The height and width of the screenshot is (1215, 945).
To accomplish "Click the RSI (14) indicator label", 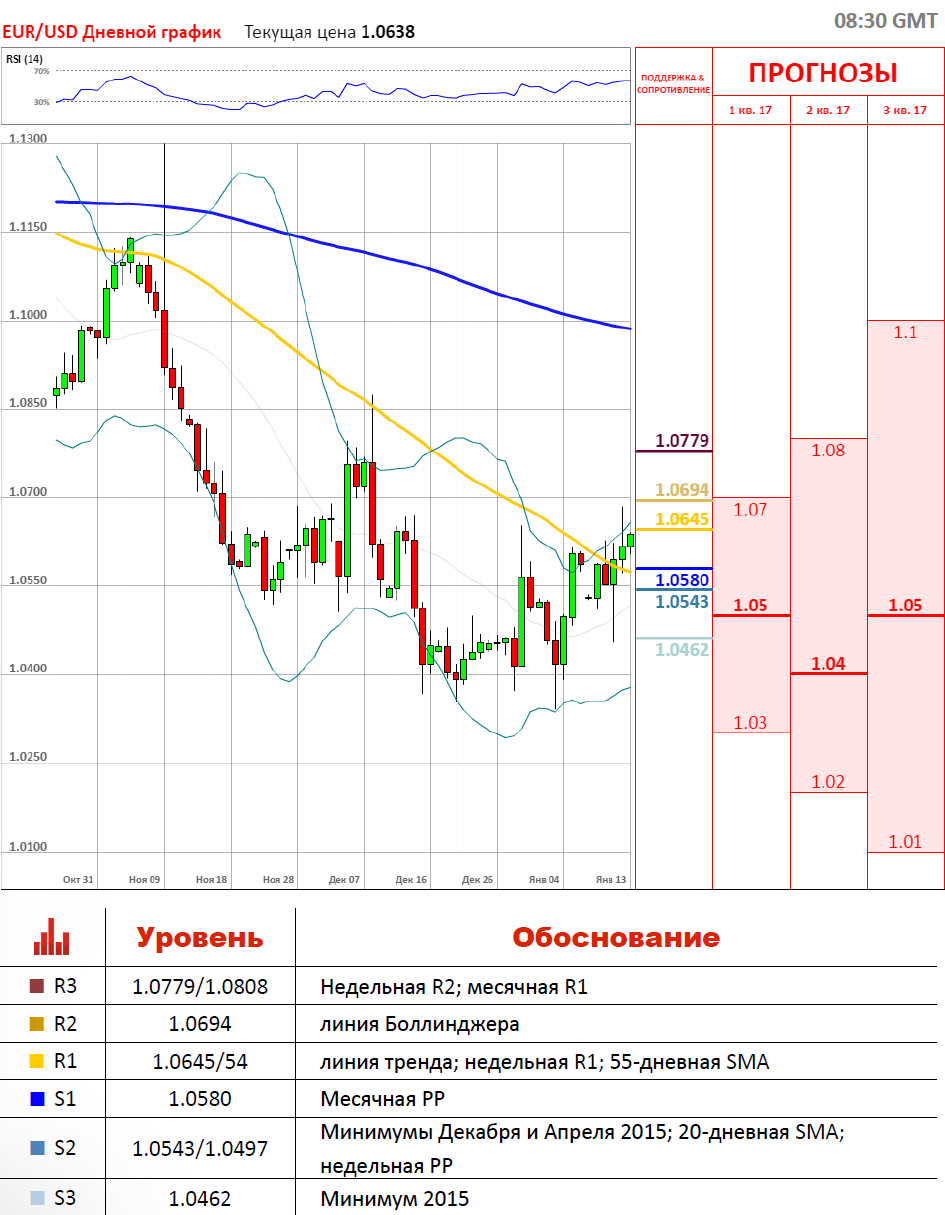I will 18,59.
